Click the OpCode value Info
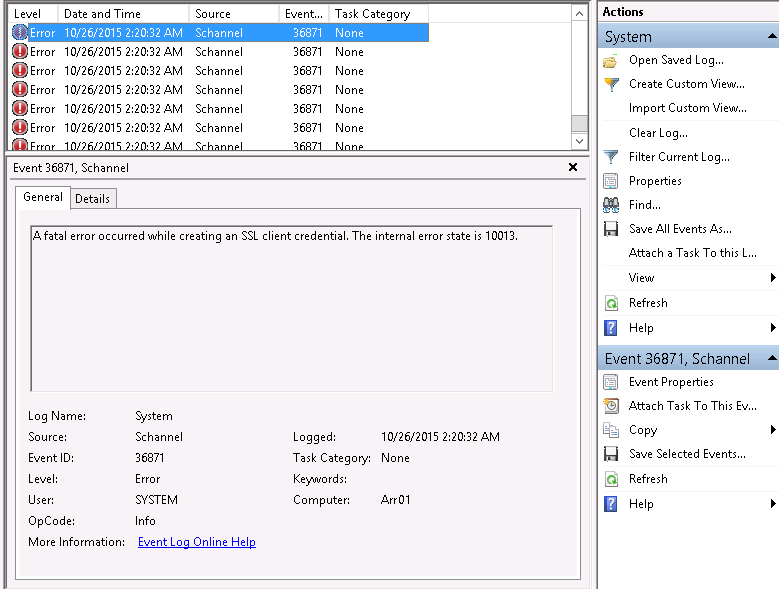The image size is (779, 589). pyautogui.click(x=145, y=521)
